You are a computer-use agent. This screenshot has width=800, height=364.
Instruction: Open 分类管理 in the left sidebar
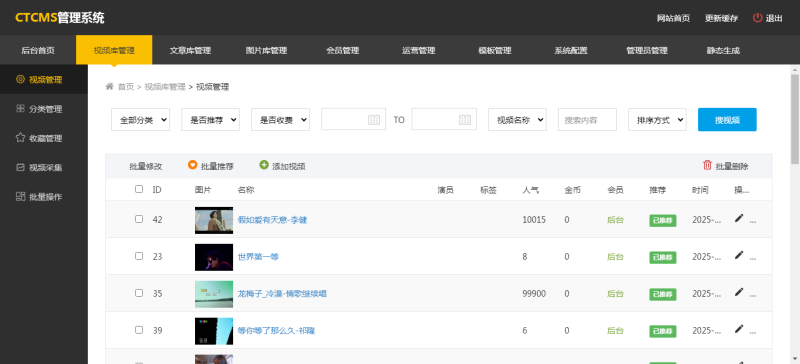[x=44, y=109]
